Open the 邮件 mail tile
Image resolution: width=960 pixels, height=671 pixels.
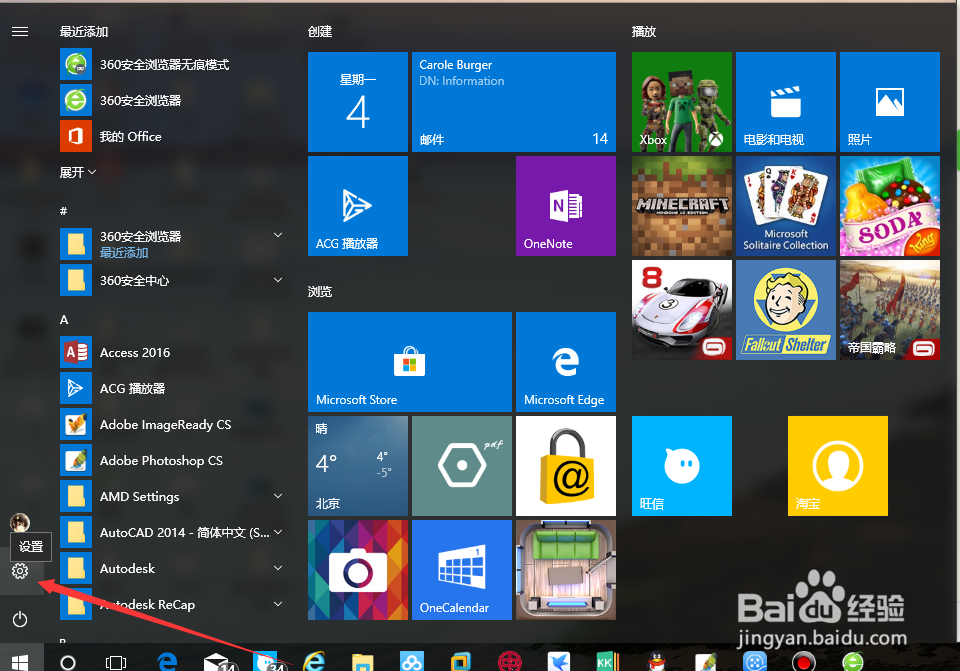514,102
